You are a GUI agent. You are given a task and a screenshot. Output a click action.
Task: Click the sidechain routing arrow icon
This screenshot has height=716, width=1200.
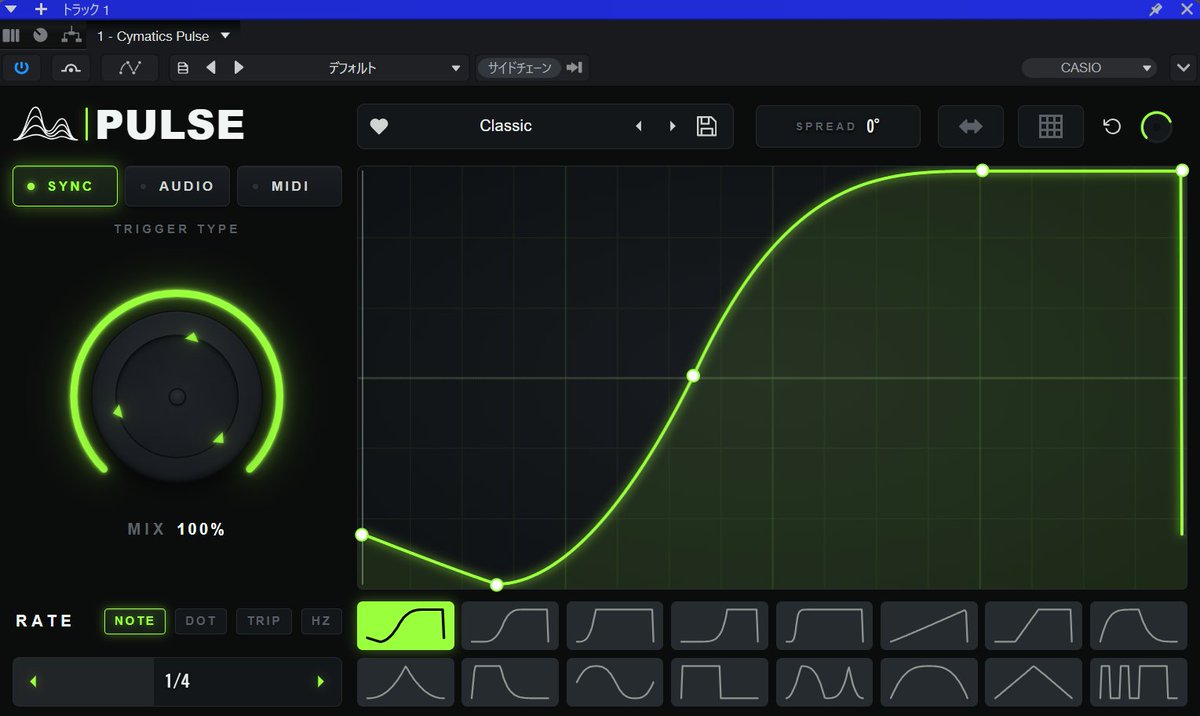[574, 68]
